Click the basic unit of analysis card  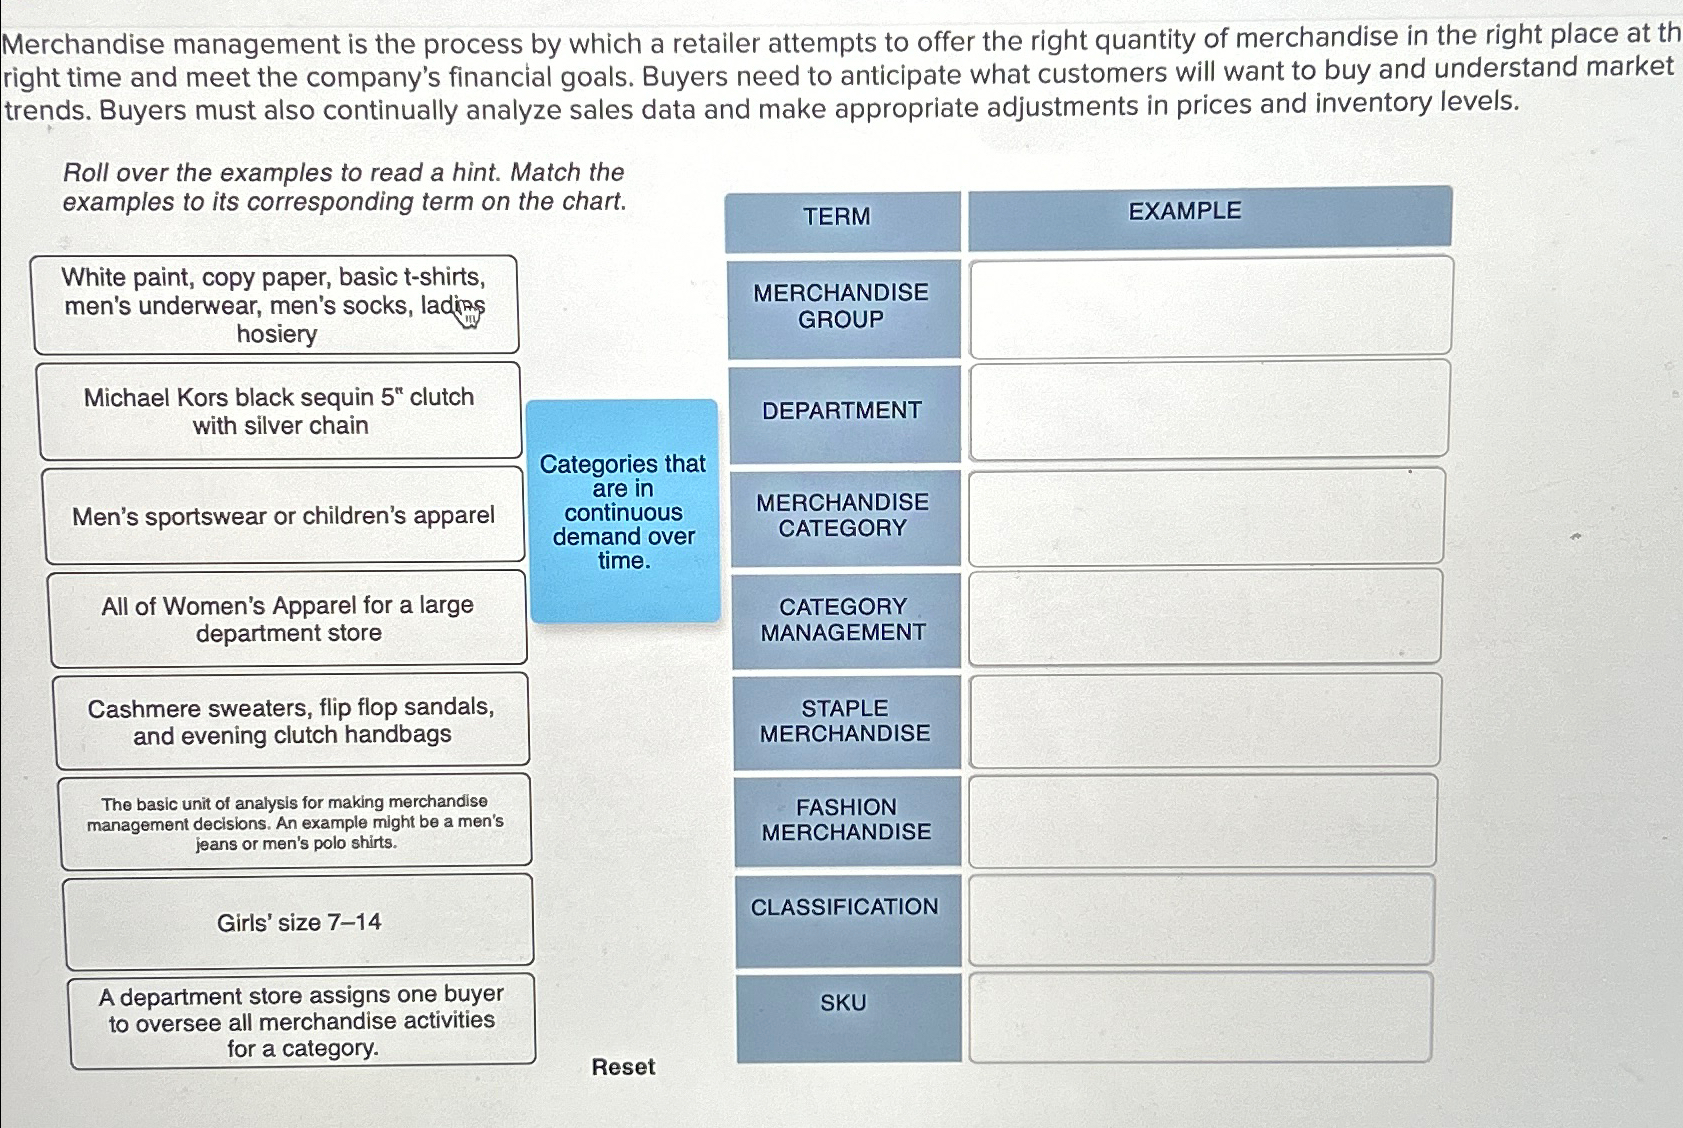[x=296, y=822]
